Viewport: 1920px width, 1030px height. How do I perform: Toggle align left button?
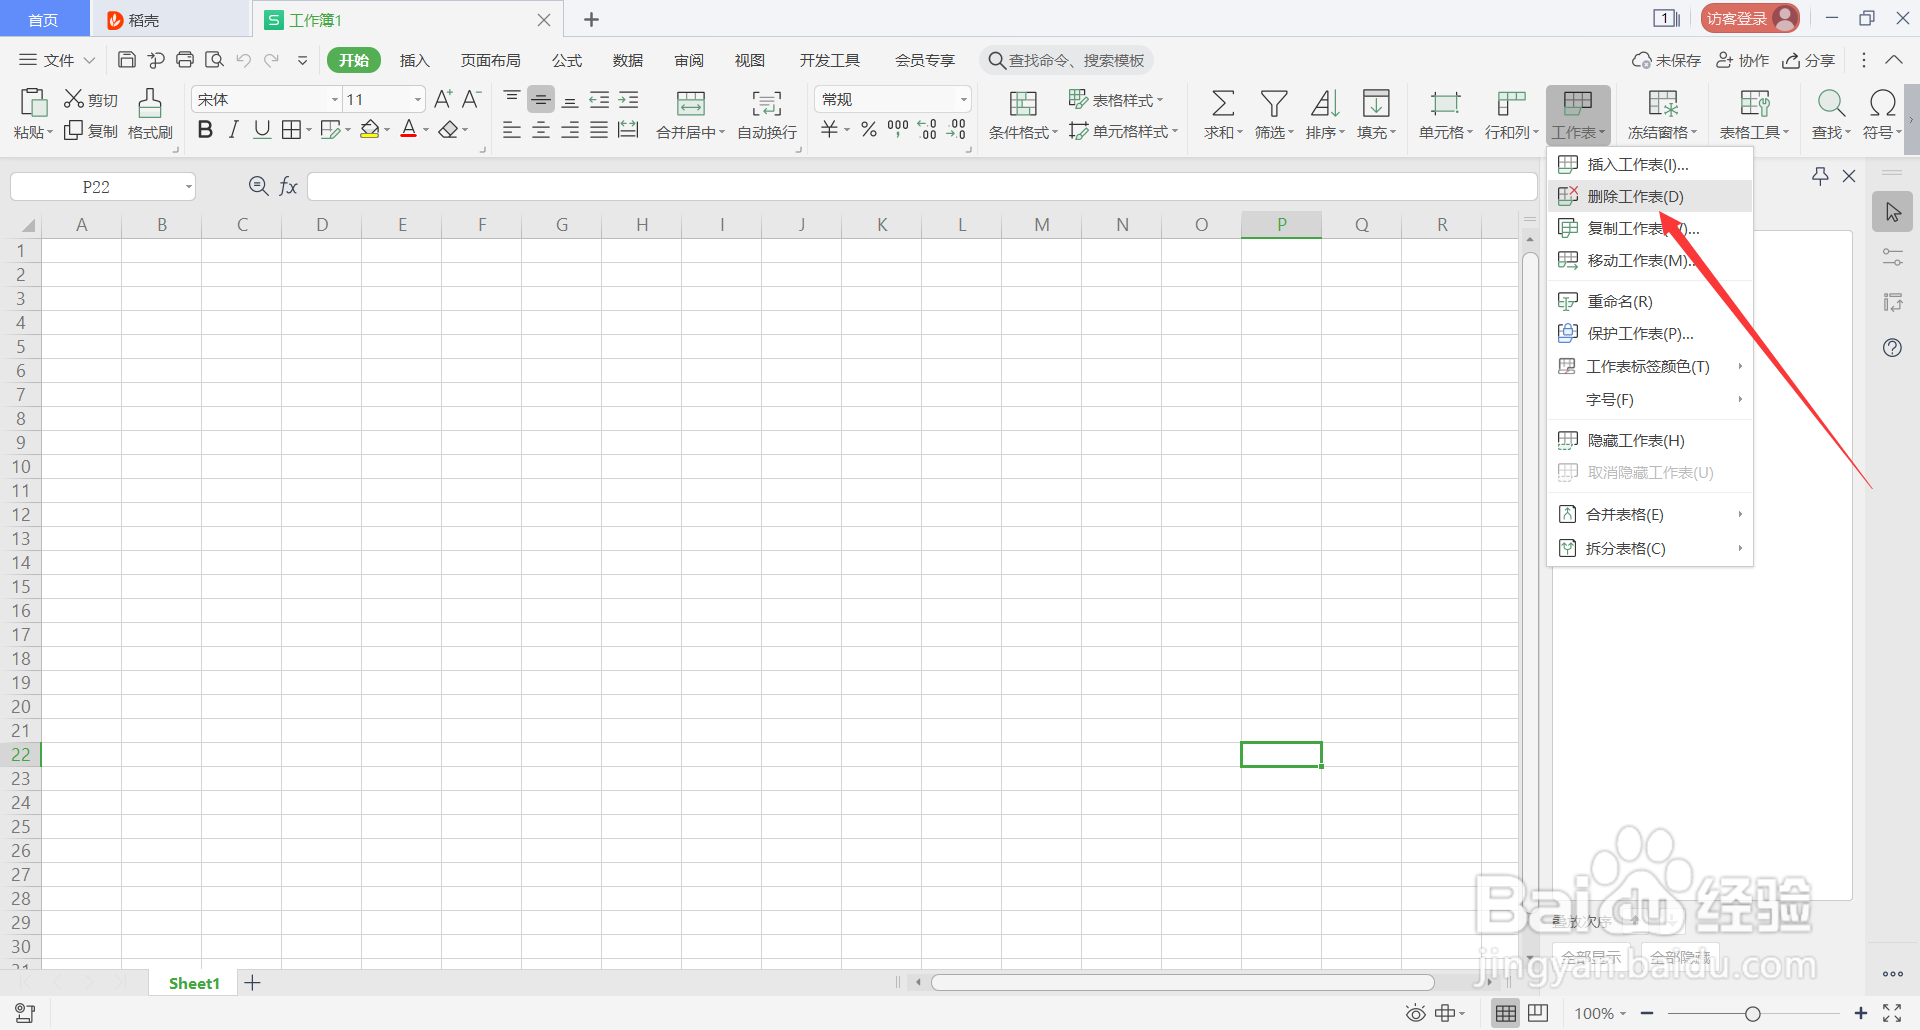click(512, 130)
